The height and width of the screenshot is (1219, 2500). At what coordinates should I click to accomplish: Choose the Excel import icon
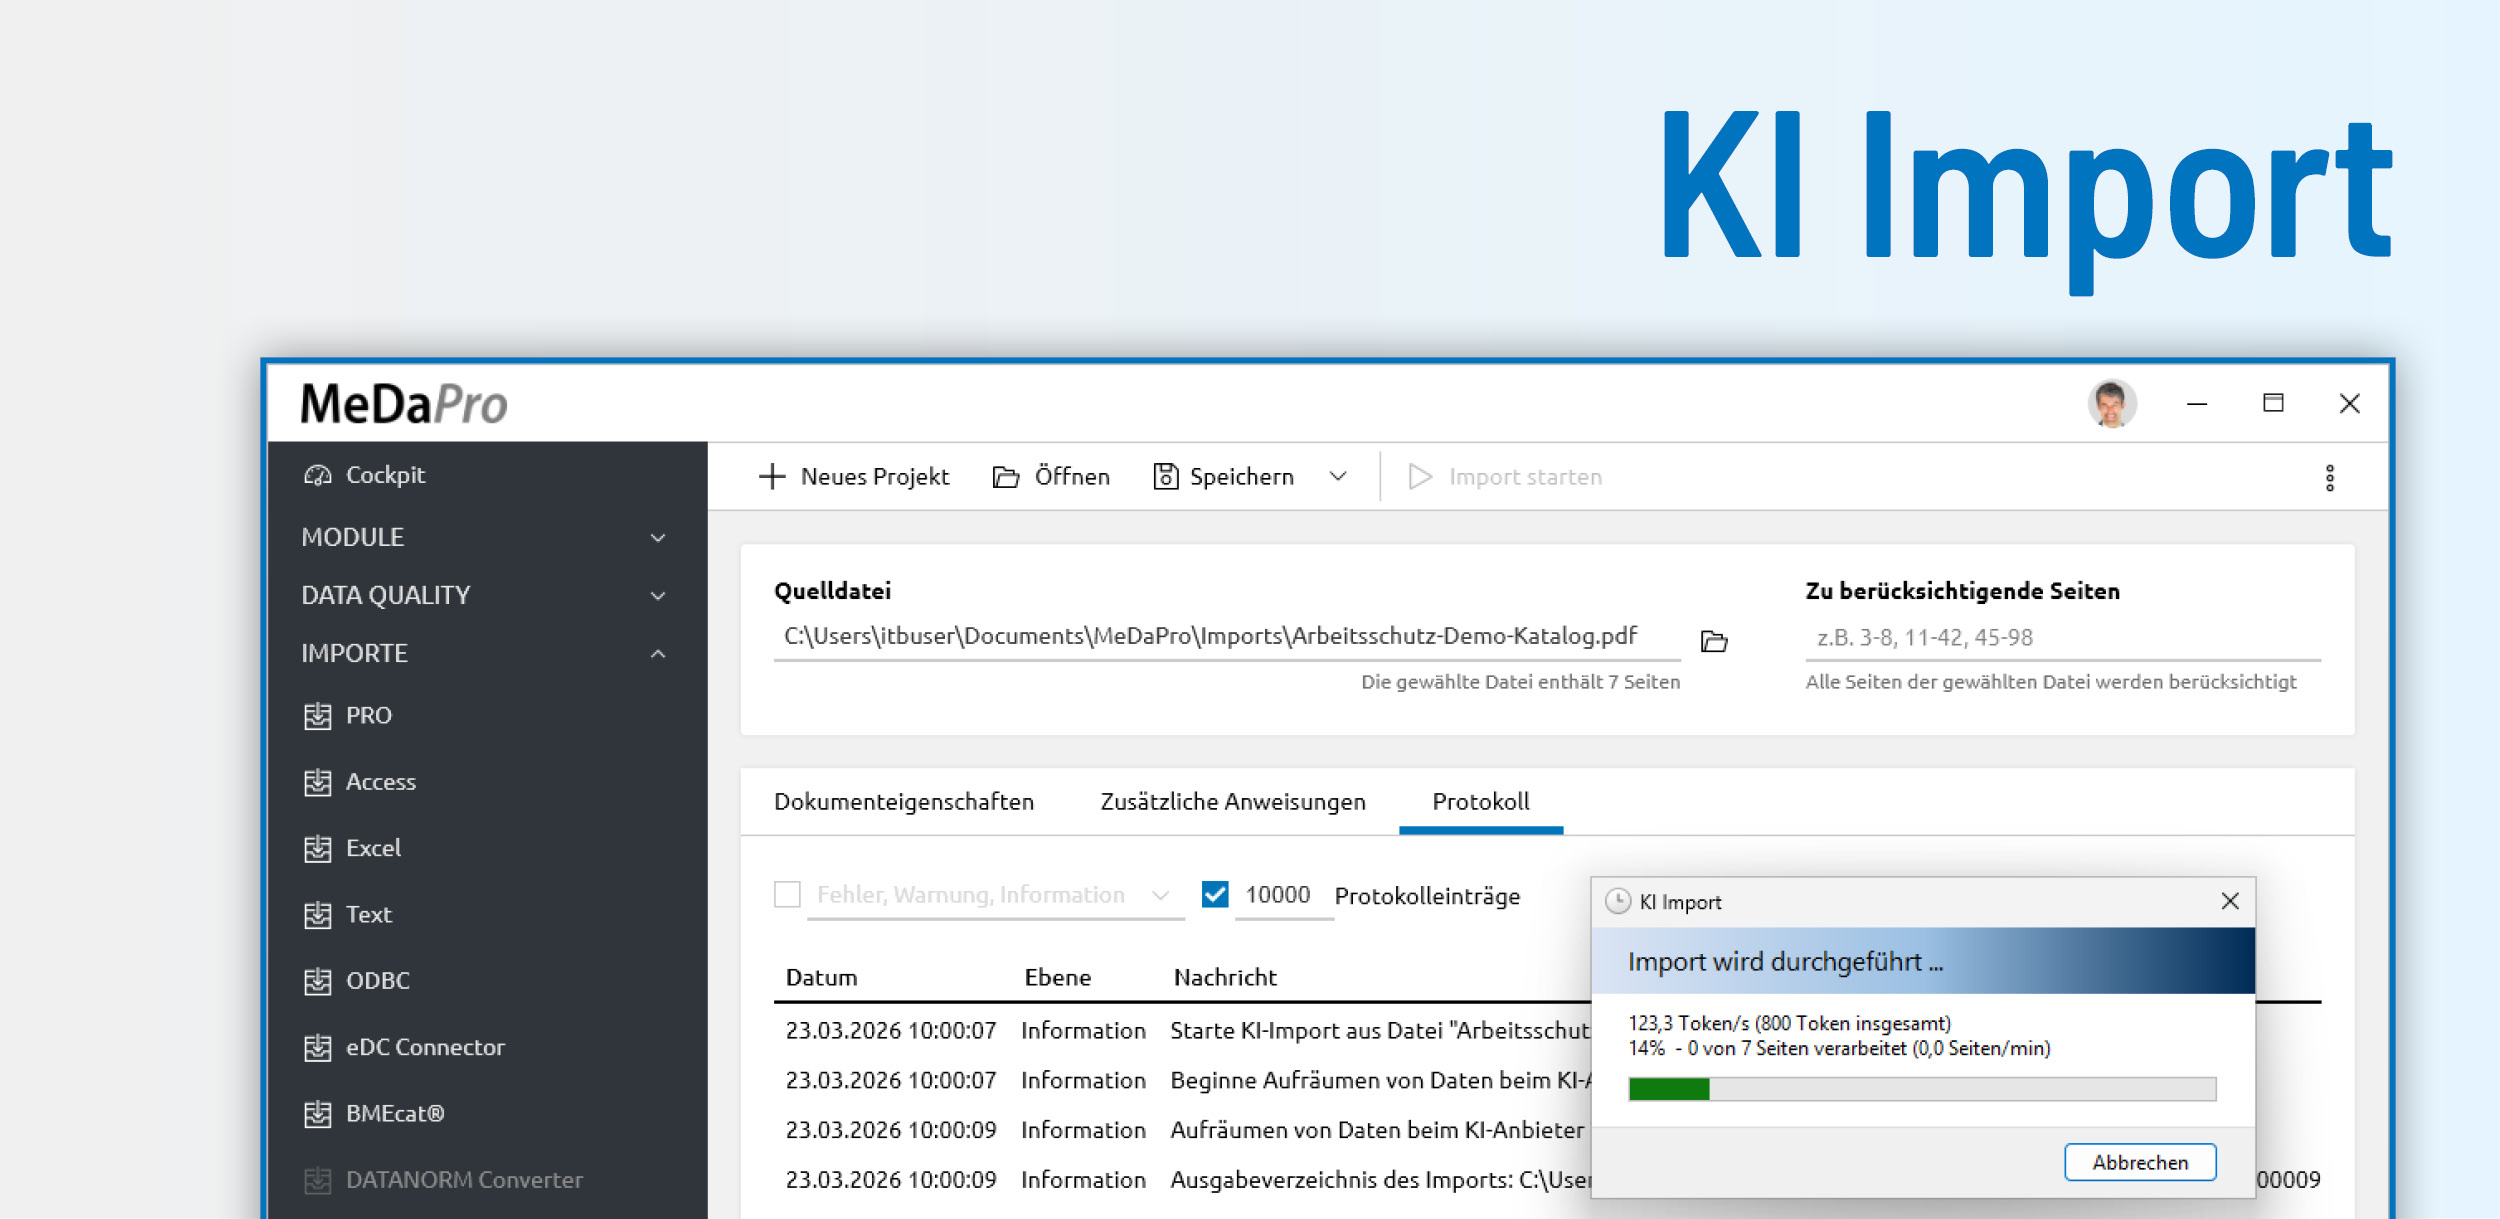point(318,849)
